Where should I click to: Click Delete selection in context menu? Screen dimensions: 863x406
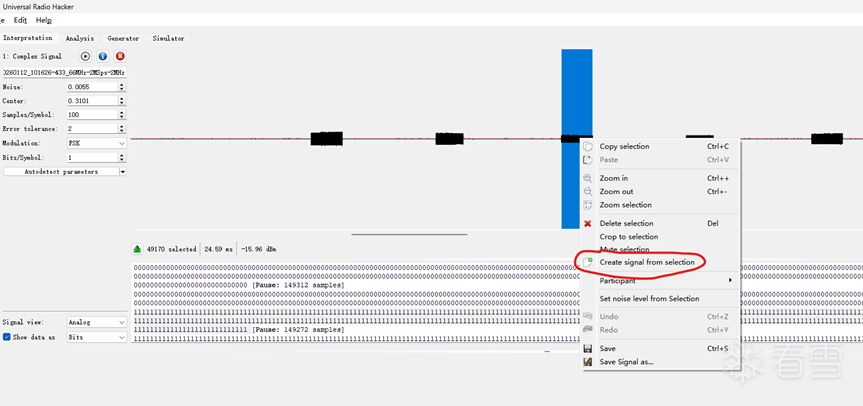tap(626, 223)
